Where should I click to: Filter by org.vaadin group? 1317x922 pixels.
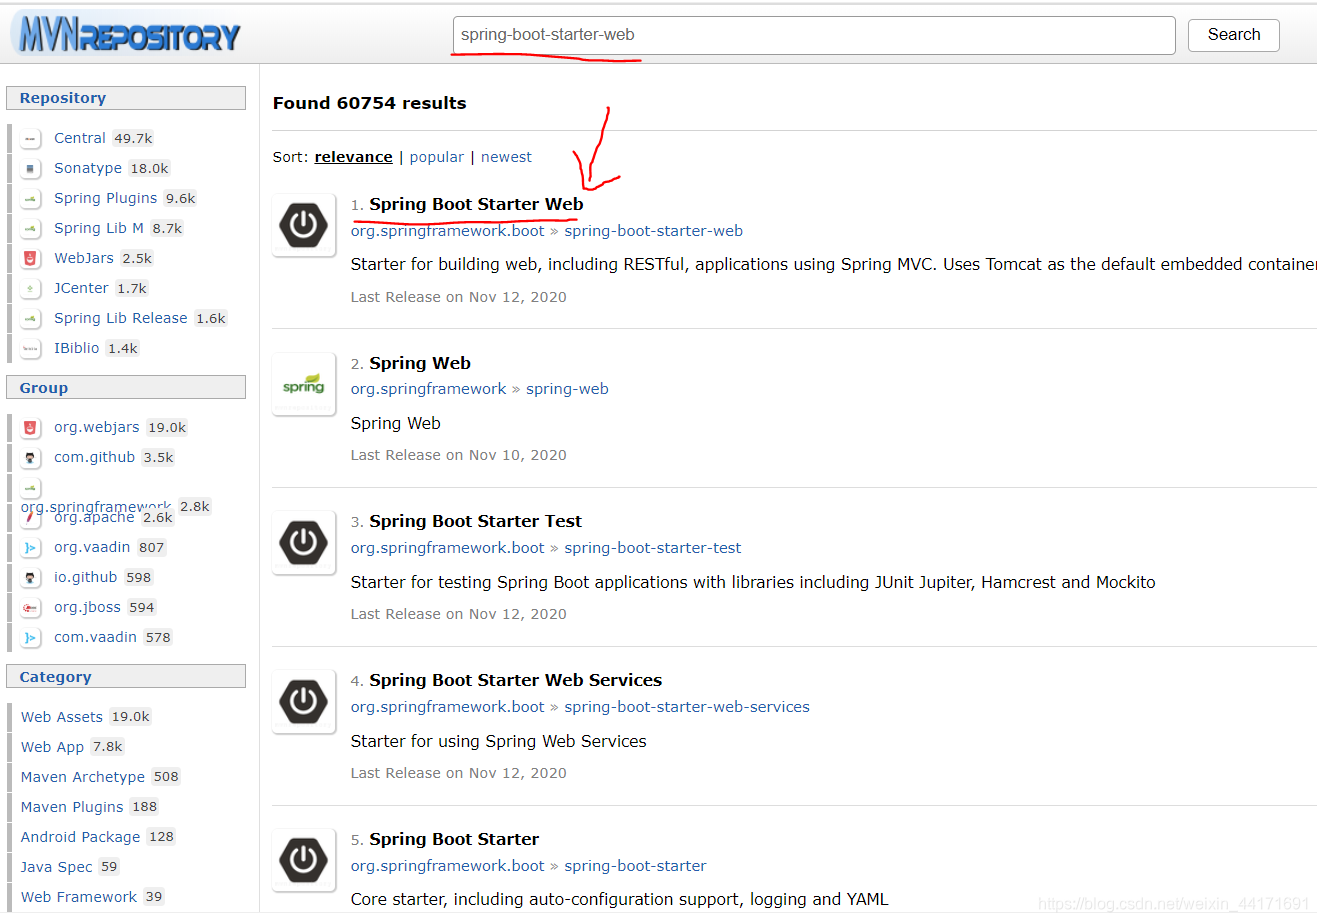[x=92, y=547]
